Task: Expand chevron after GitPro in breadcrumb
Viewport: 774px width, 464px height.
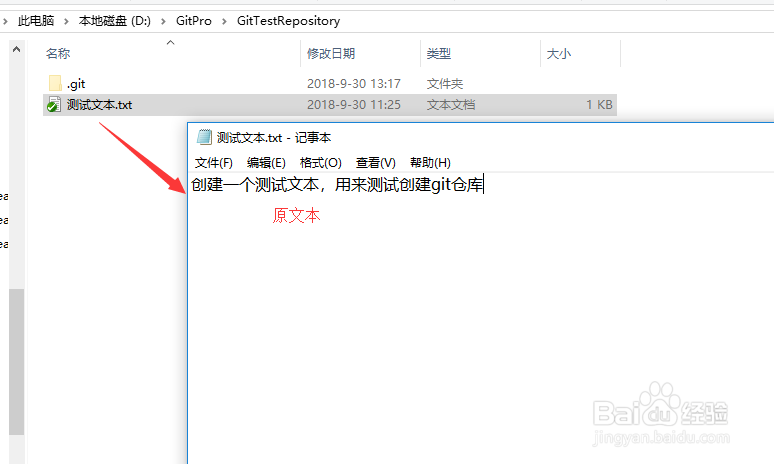Action: [x=225, y=21]
